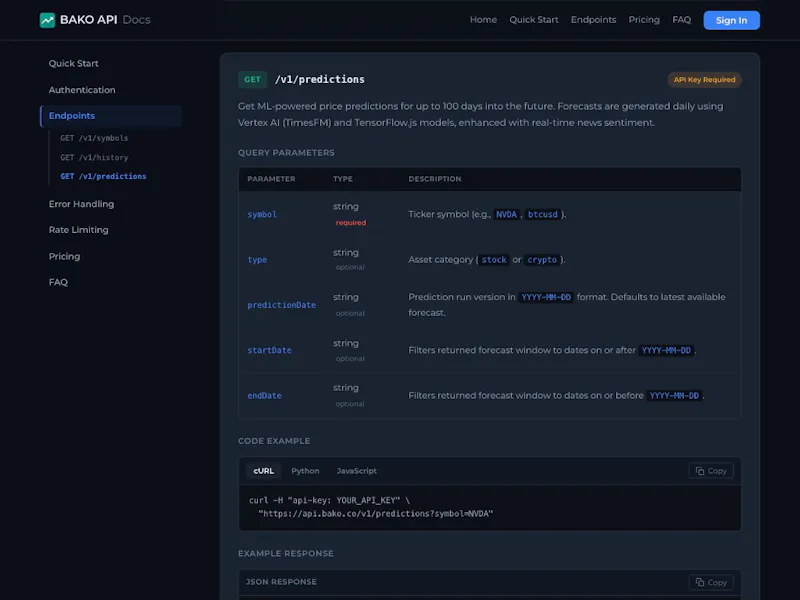Open GET /v1/history in the sidebar
800x600 pixels.
click(94, 158)
